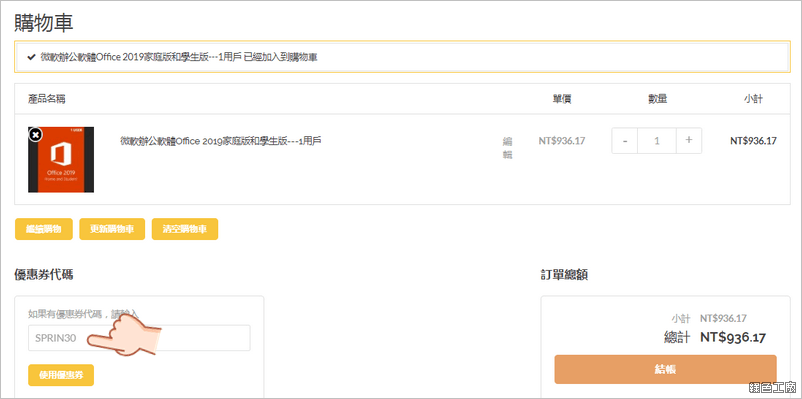Click the row subtotal NT$936.17 in bold
Viewport: 802px width, 399px height.
[753, 141]
